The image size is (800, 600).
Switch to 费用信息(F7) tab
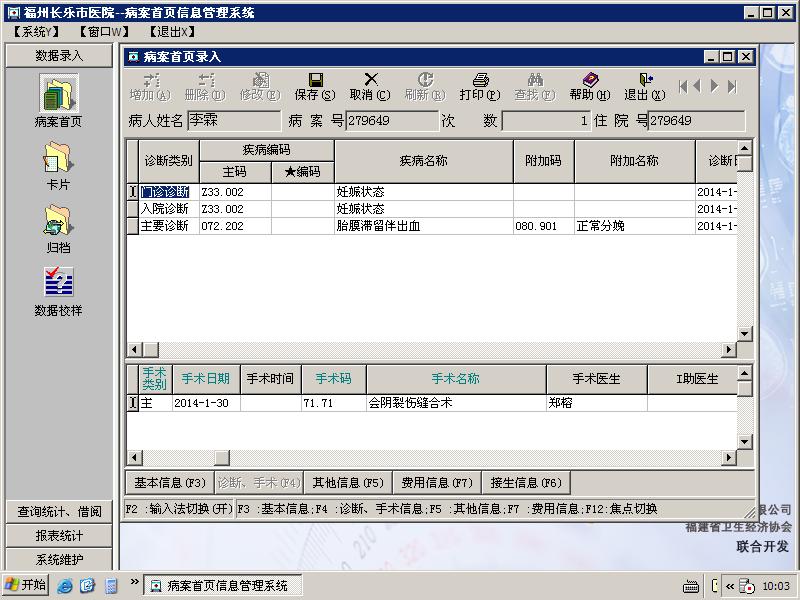[437, 483]
